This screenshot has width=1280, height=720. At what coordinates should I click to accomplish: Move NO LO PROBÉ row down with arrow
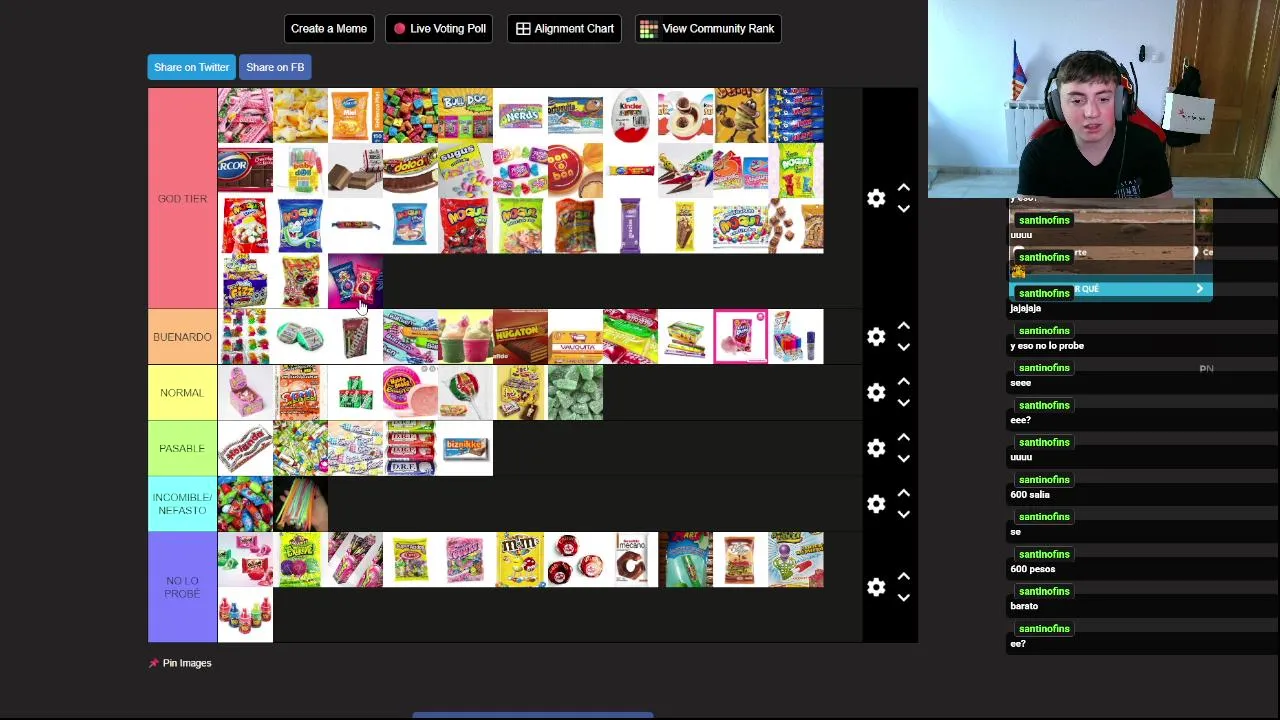point(903,597)
